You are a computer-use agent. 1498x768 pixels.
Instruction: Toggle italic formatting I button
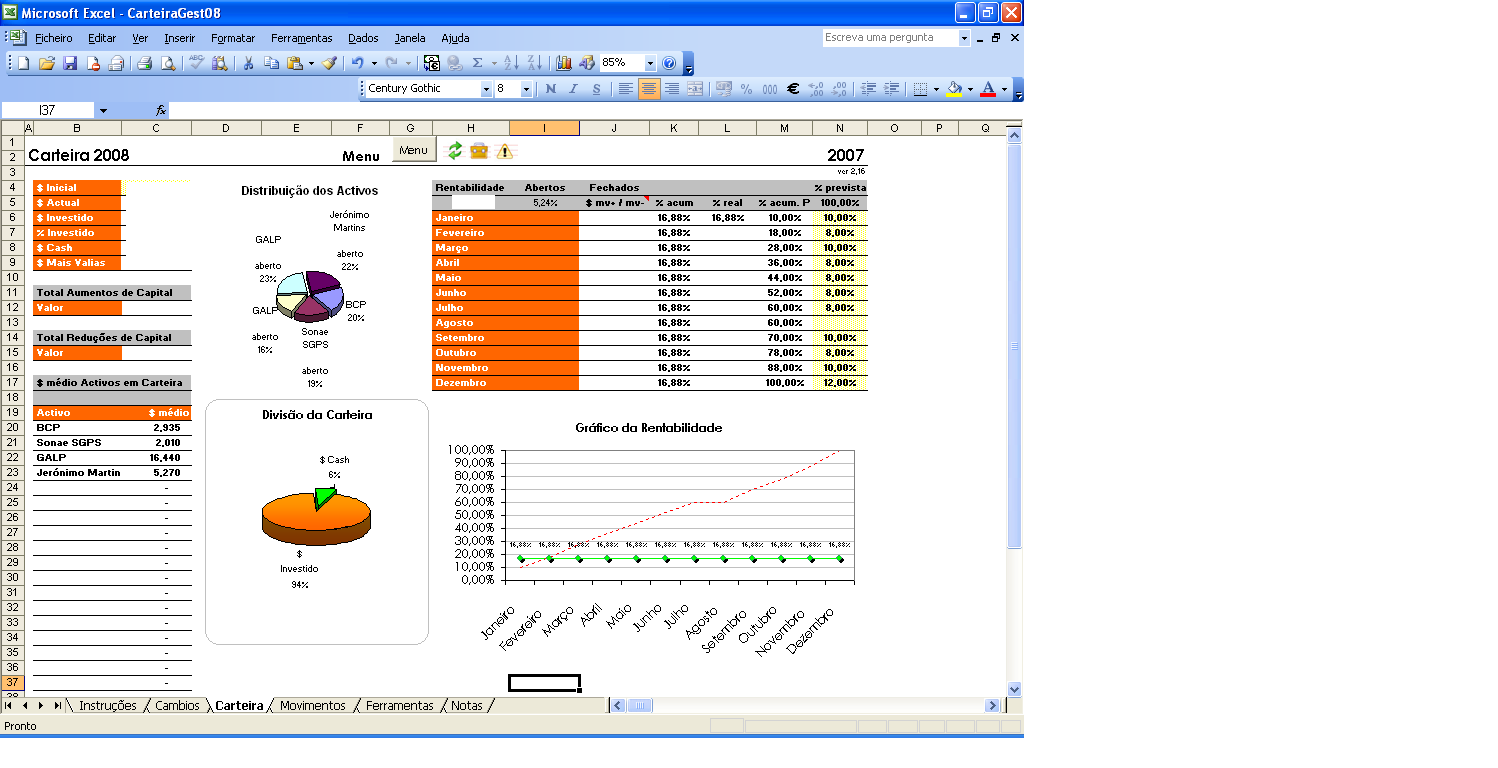[x=573, y=89]
